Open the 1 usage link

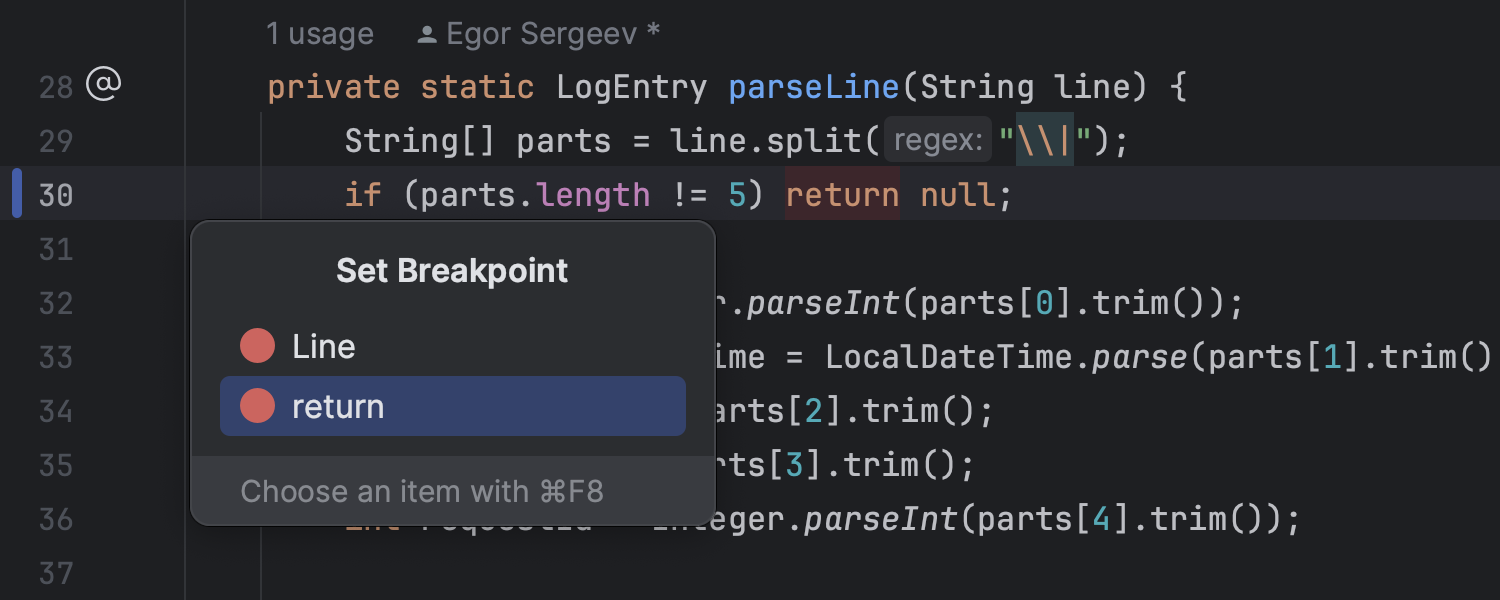click(x=319, y=35)
